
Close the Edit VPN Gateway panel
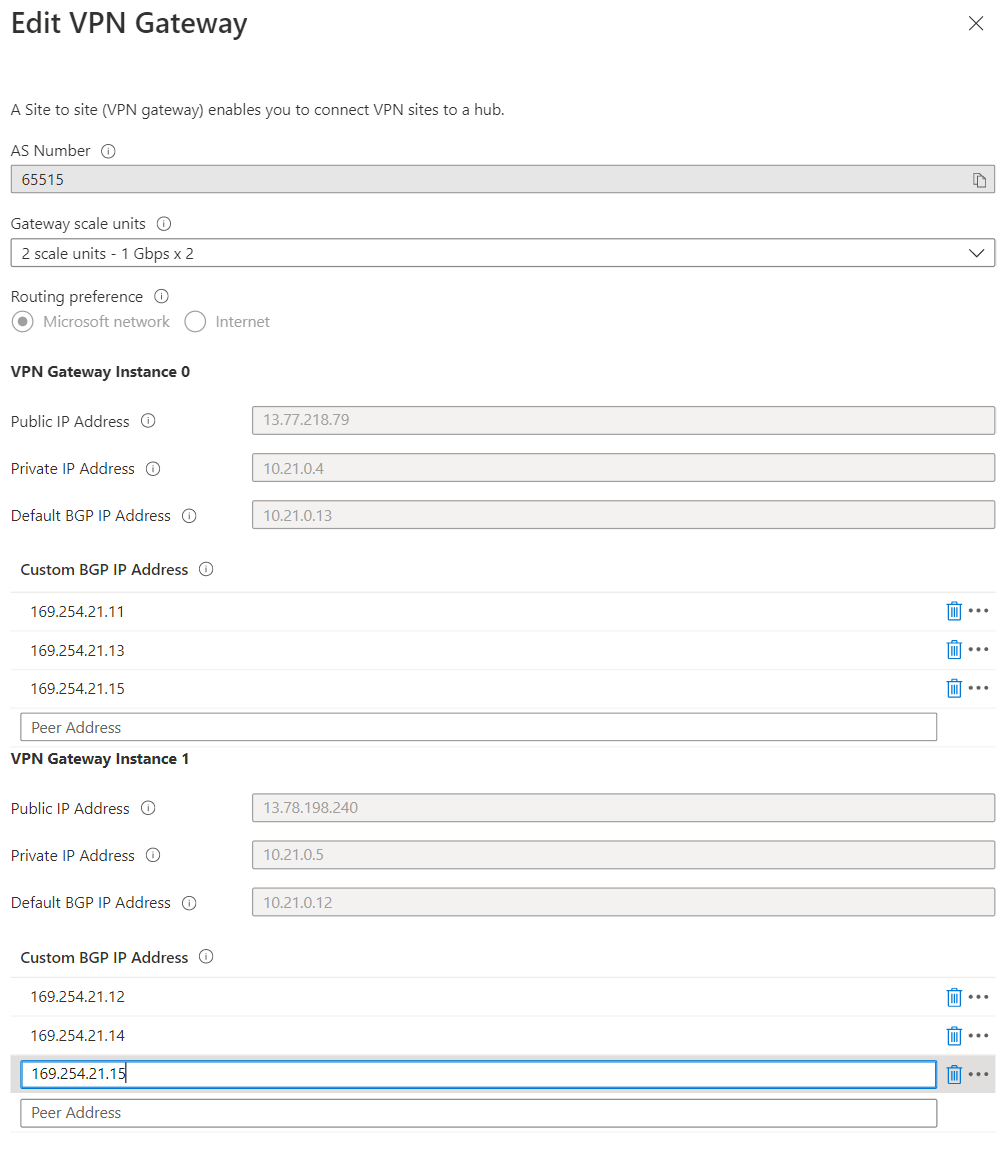(x=976, y=24)
